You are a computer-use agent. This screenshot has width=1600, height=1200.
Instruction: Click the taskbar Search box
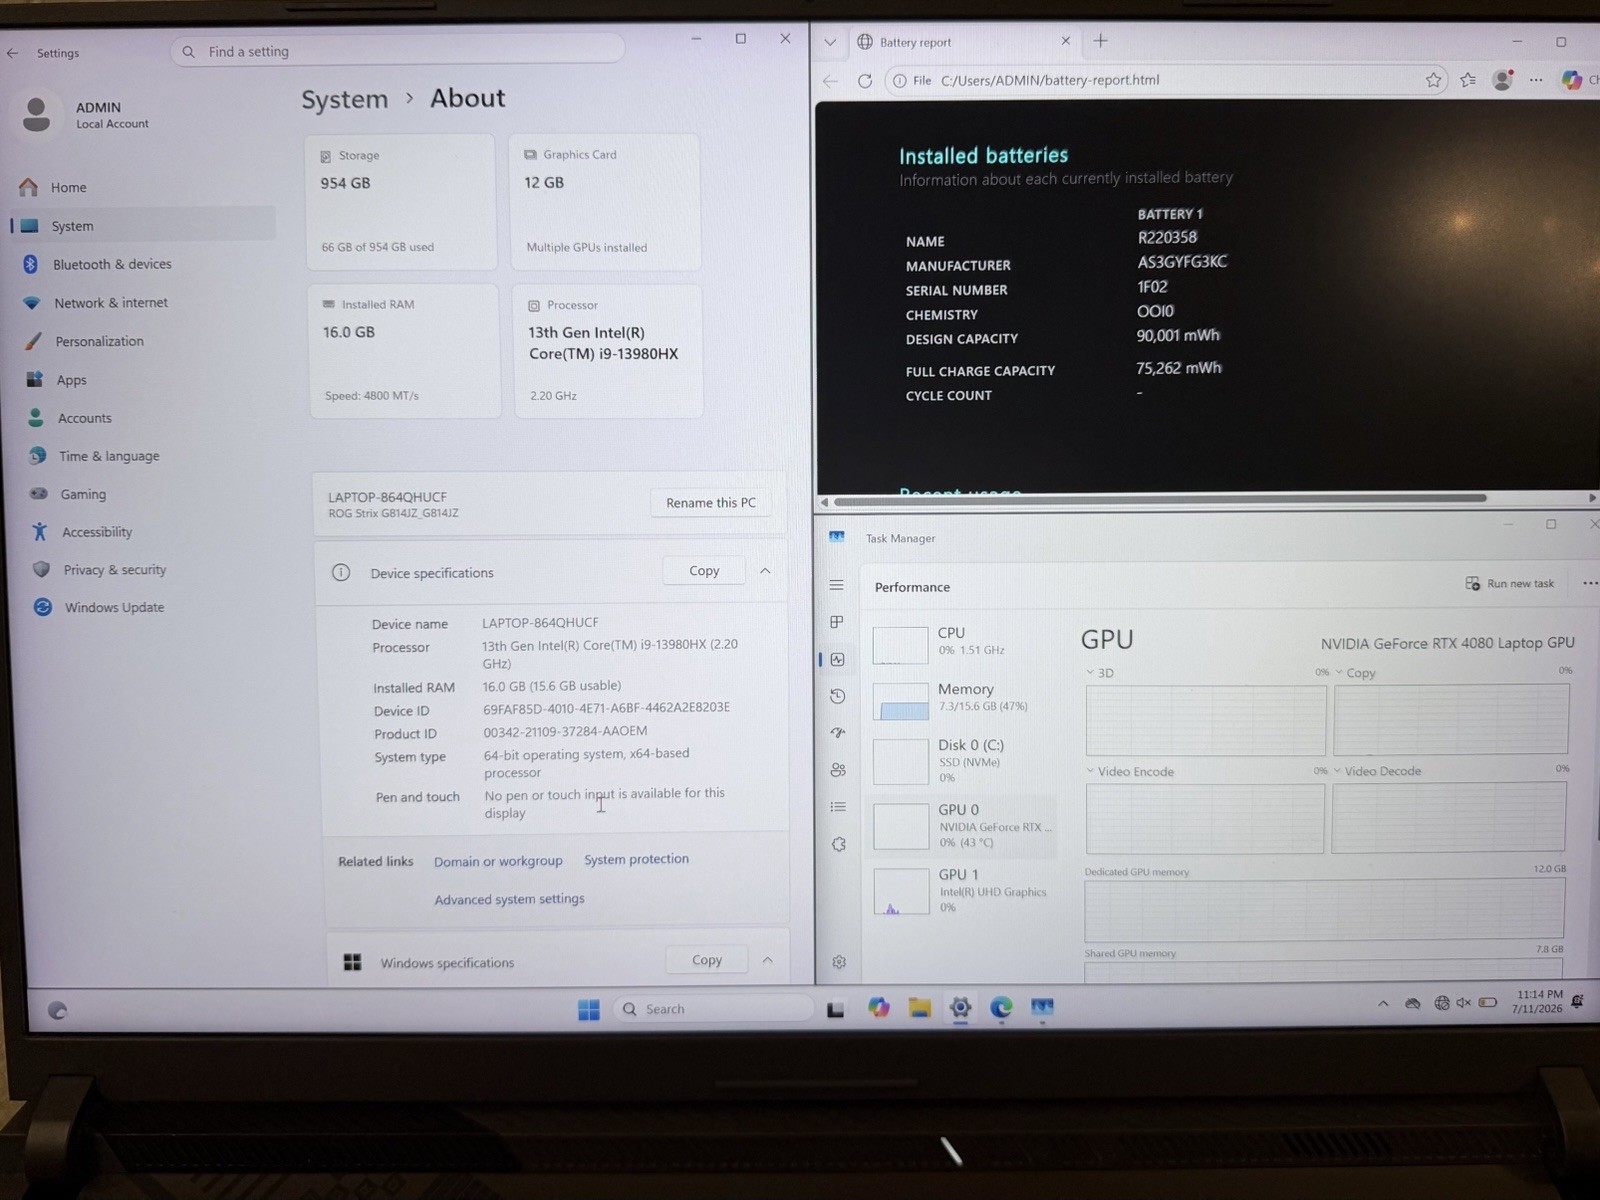(713, 1009)
